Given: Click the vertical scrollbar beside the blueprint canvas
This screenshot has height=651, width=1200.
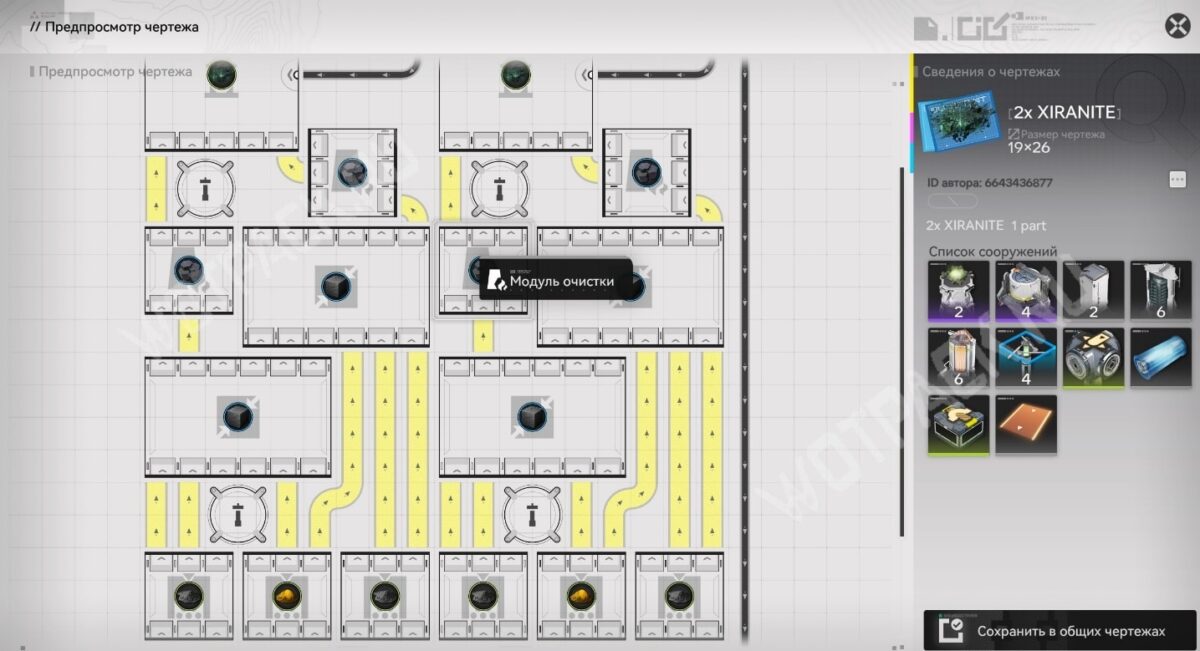Looking at the screenshot, I should pos(901,350).
